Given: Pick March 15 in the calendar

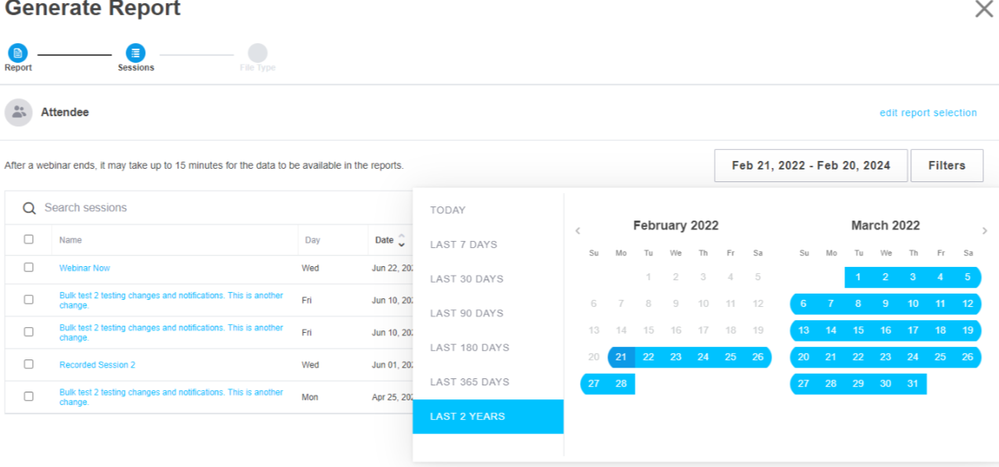Looking at the screenshot, I should 857,330.
